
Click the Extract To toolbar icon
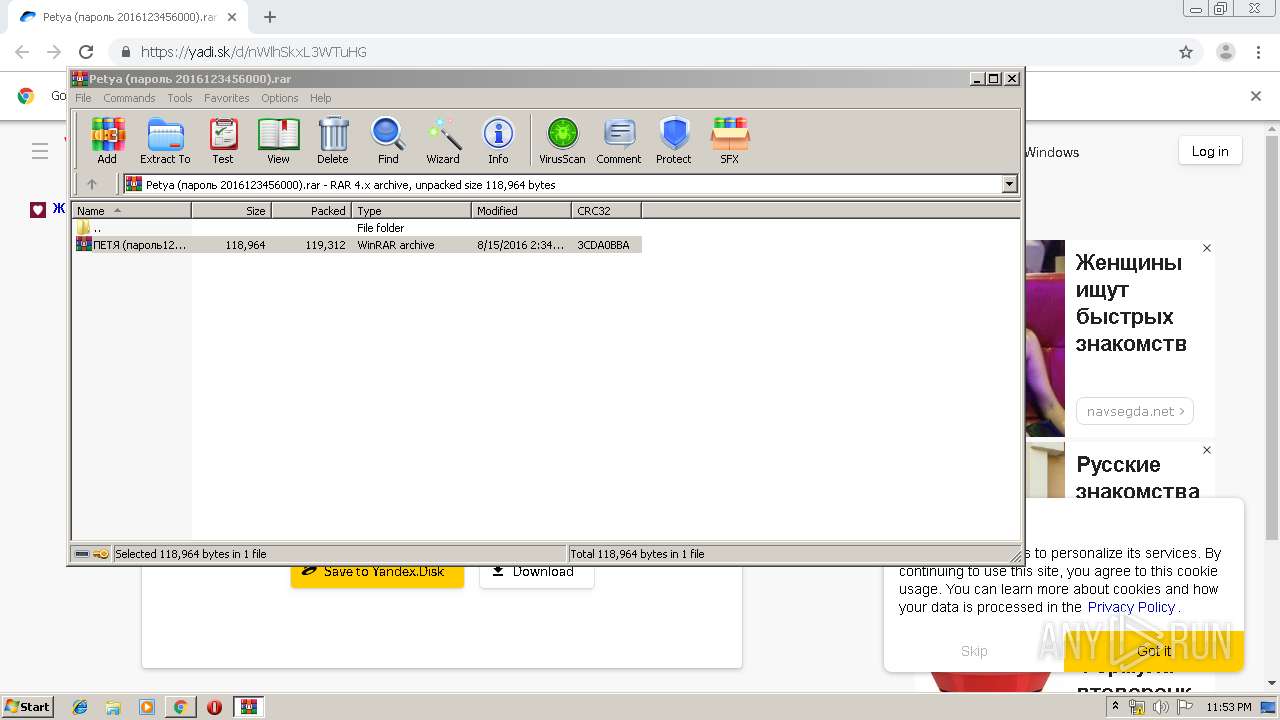(x=165, y=140)
